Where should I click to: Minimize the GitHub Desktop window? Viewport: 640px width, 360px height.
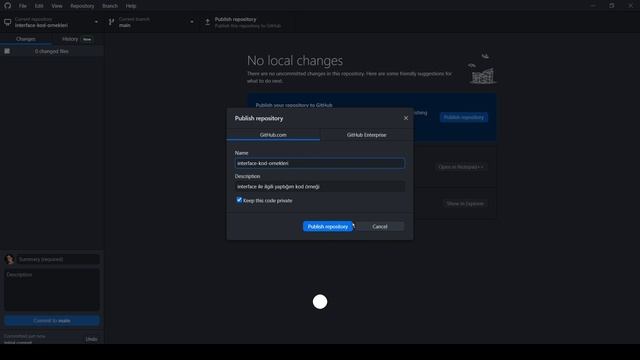point(593,6)
